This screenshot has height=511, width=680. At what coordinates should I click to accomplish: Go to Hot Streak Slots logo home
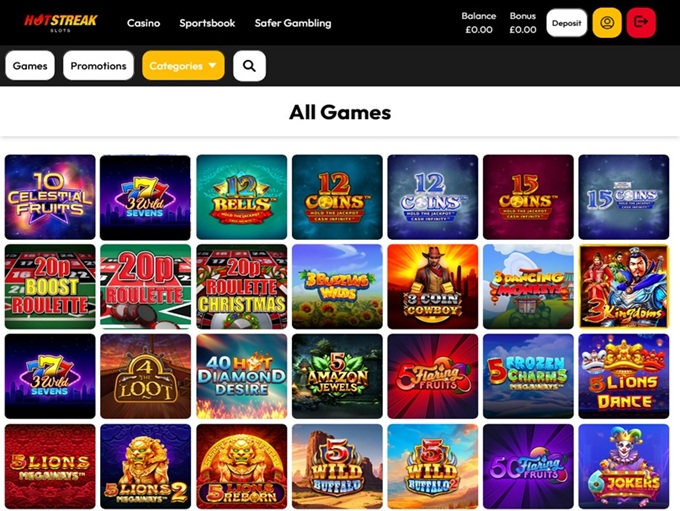coord(60,23)
